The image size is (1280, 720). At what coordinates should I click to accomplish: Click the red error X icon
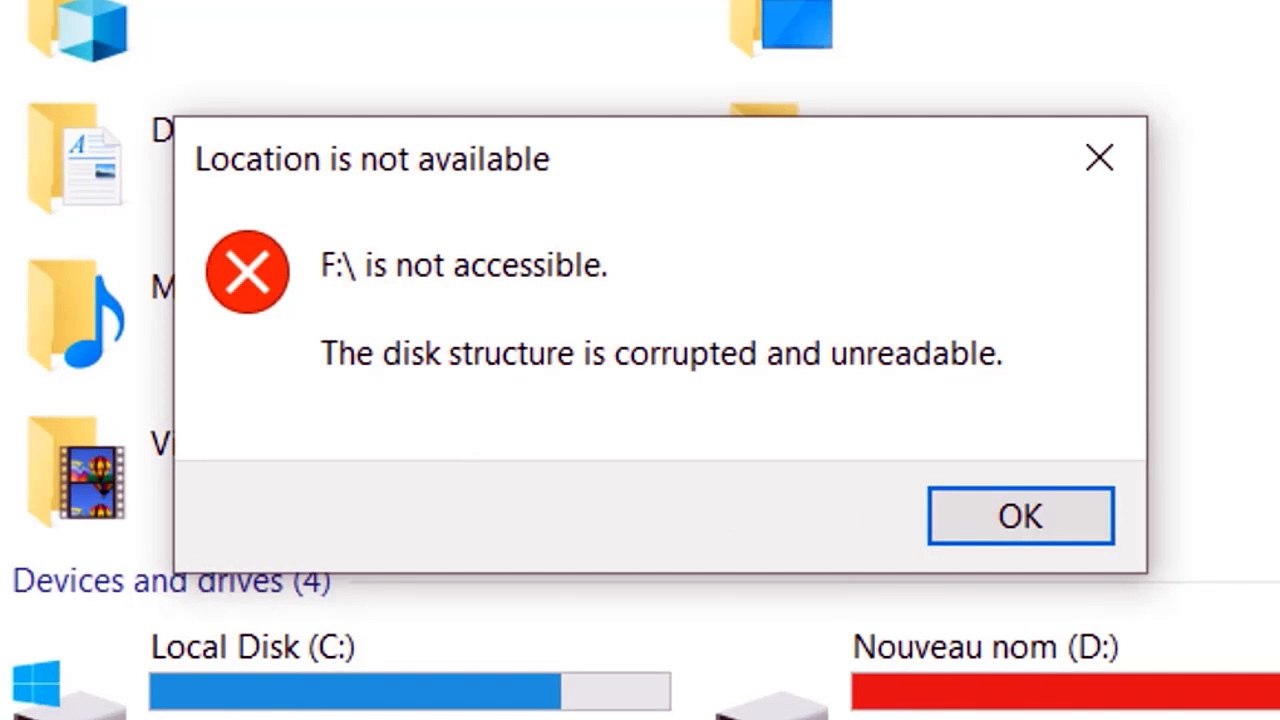[247, 272]
